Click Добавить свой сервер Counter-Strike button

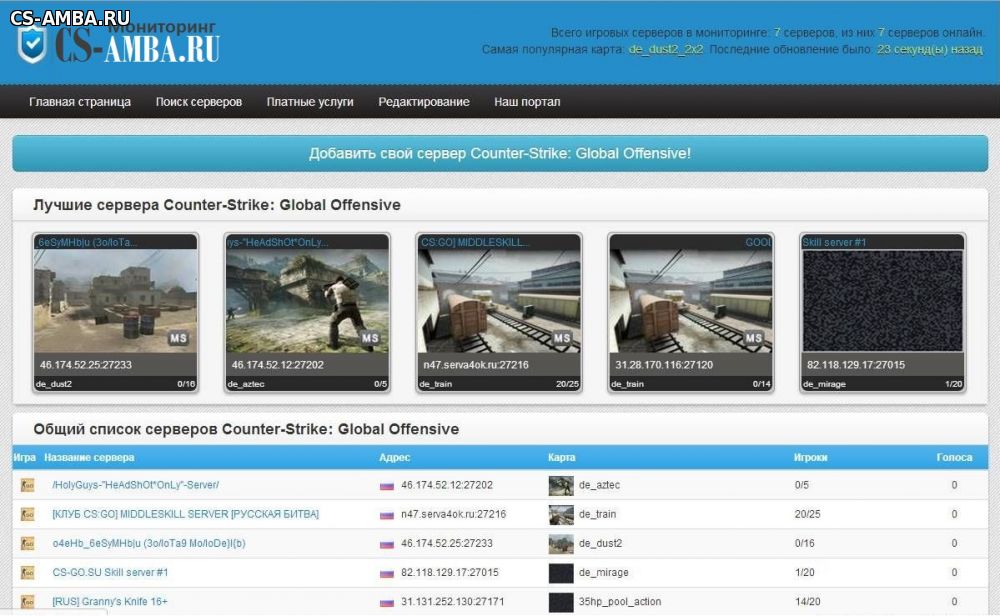click(x=500, y=153)
